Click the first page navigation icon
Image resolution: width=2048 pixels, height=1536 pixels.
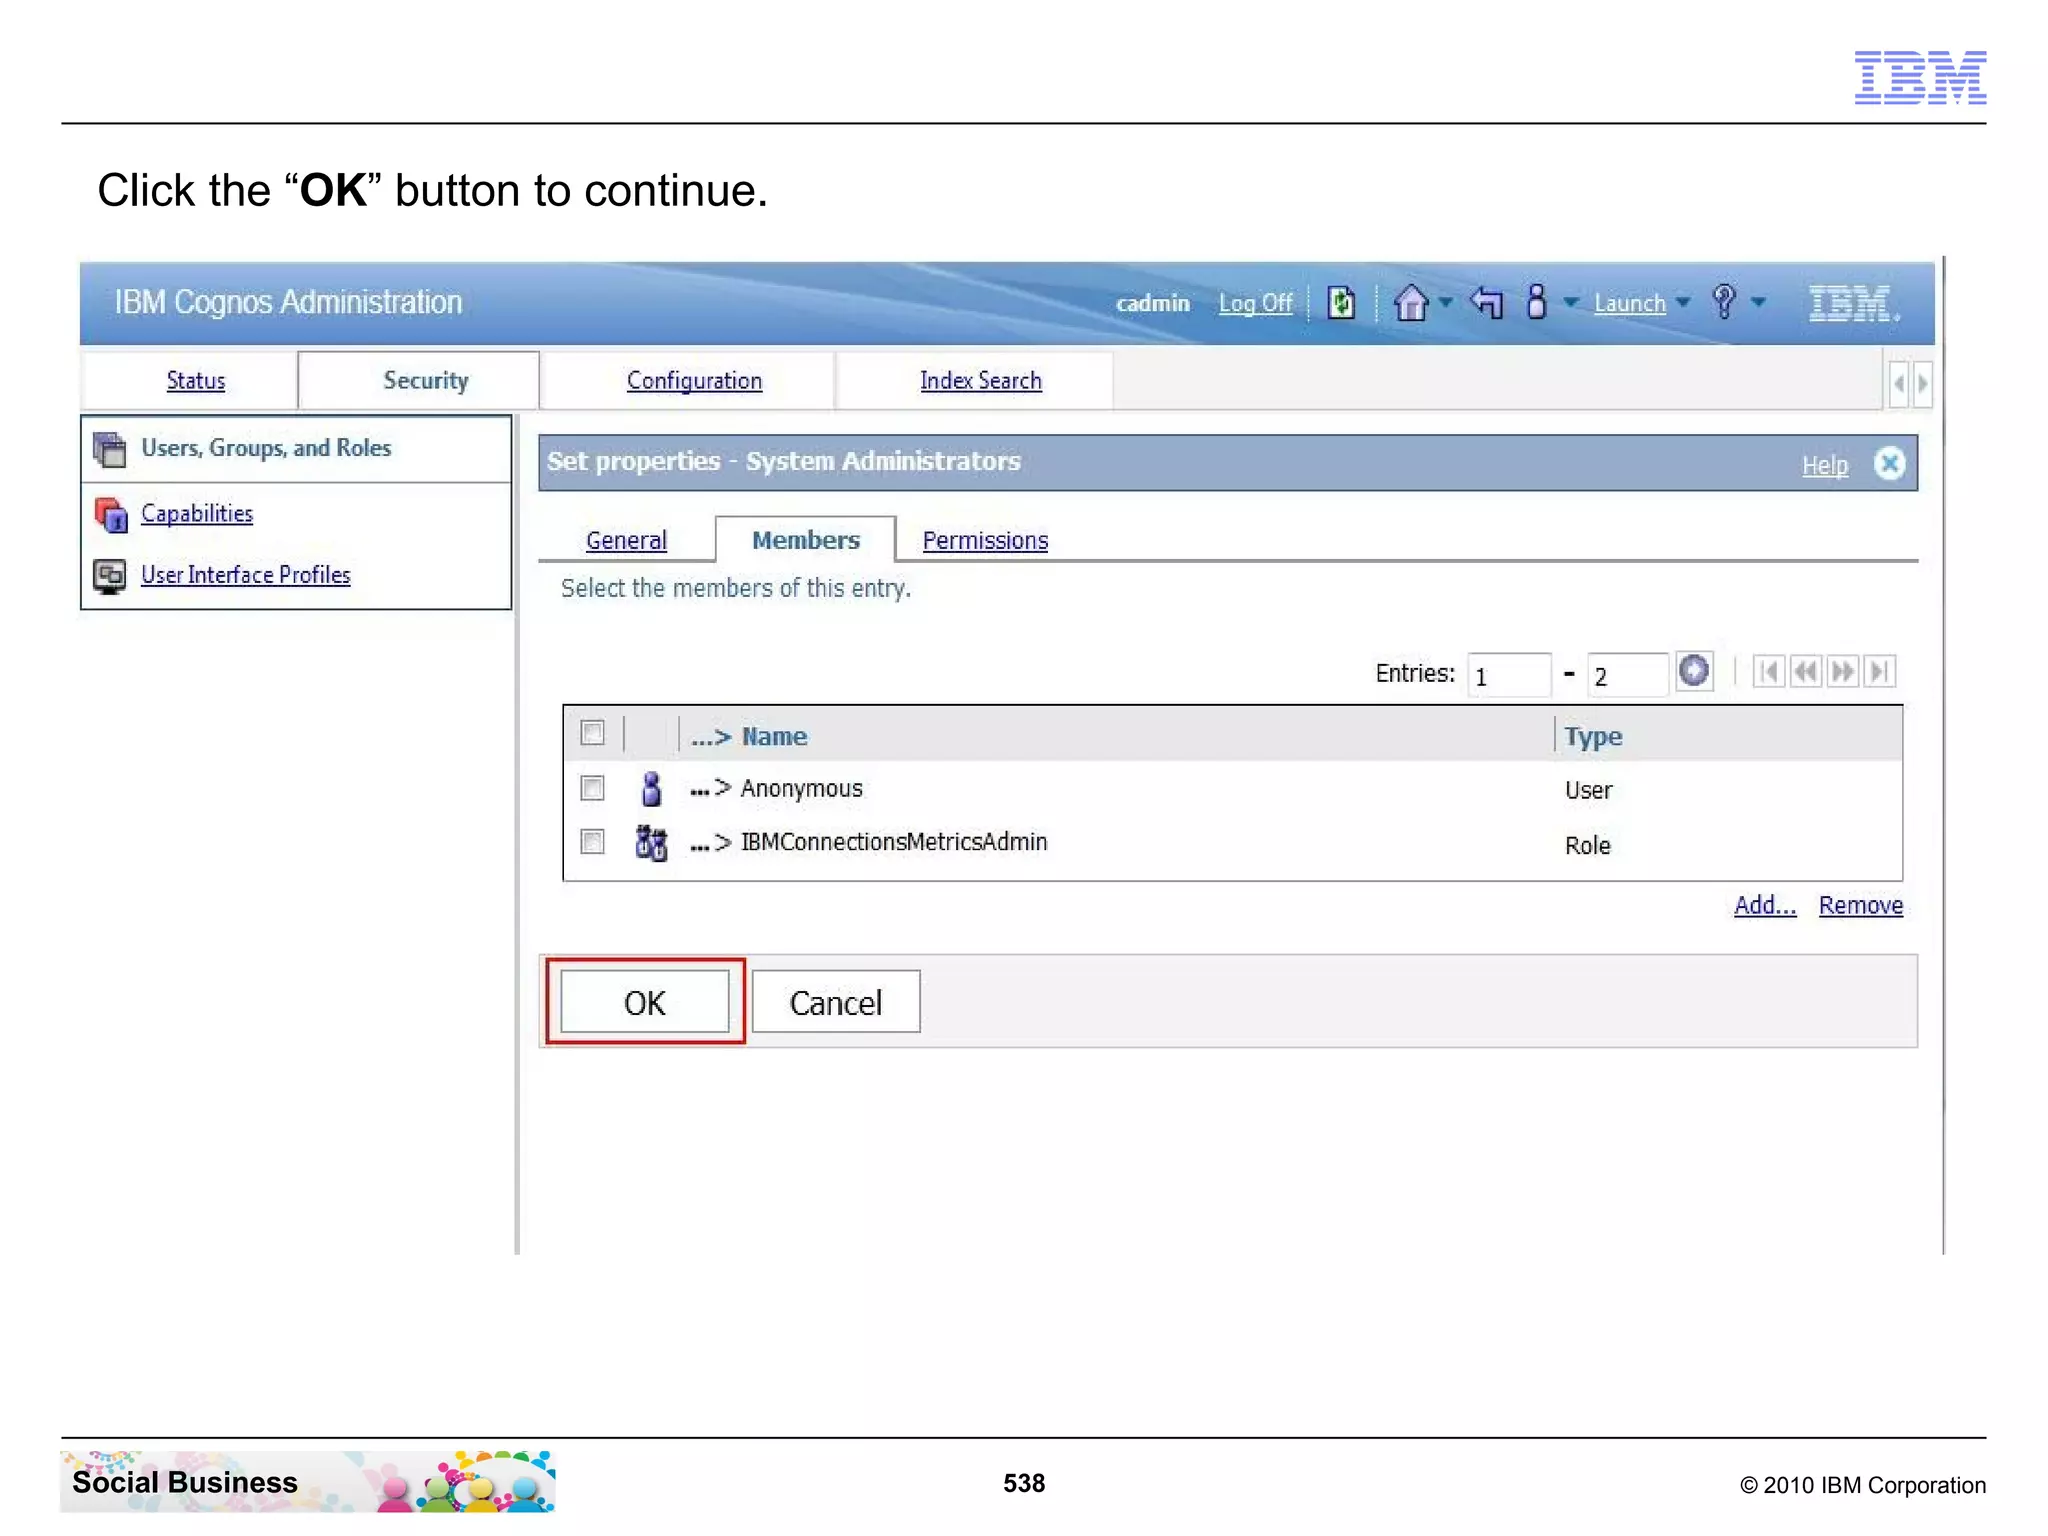(1768, 671)
